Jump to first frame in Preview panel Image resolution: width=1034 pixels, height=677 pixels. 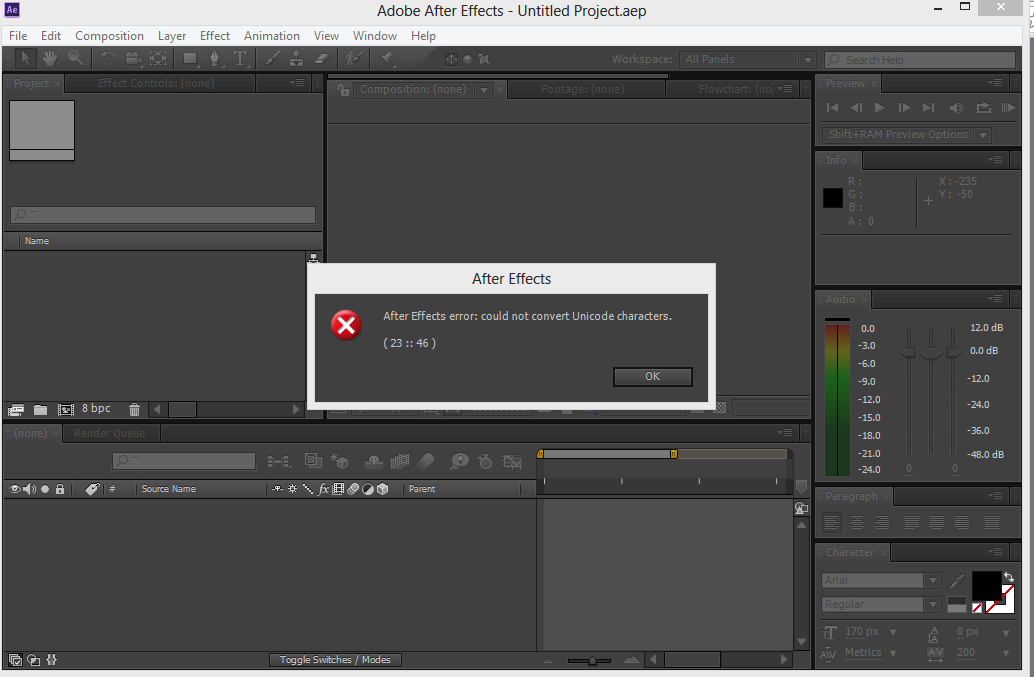pos(832,107)
